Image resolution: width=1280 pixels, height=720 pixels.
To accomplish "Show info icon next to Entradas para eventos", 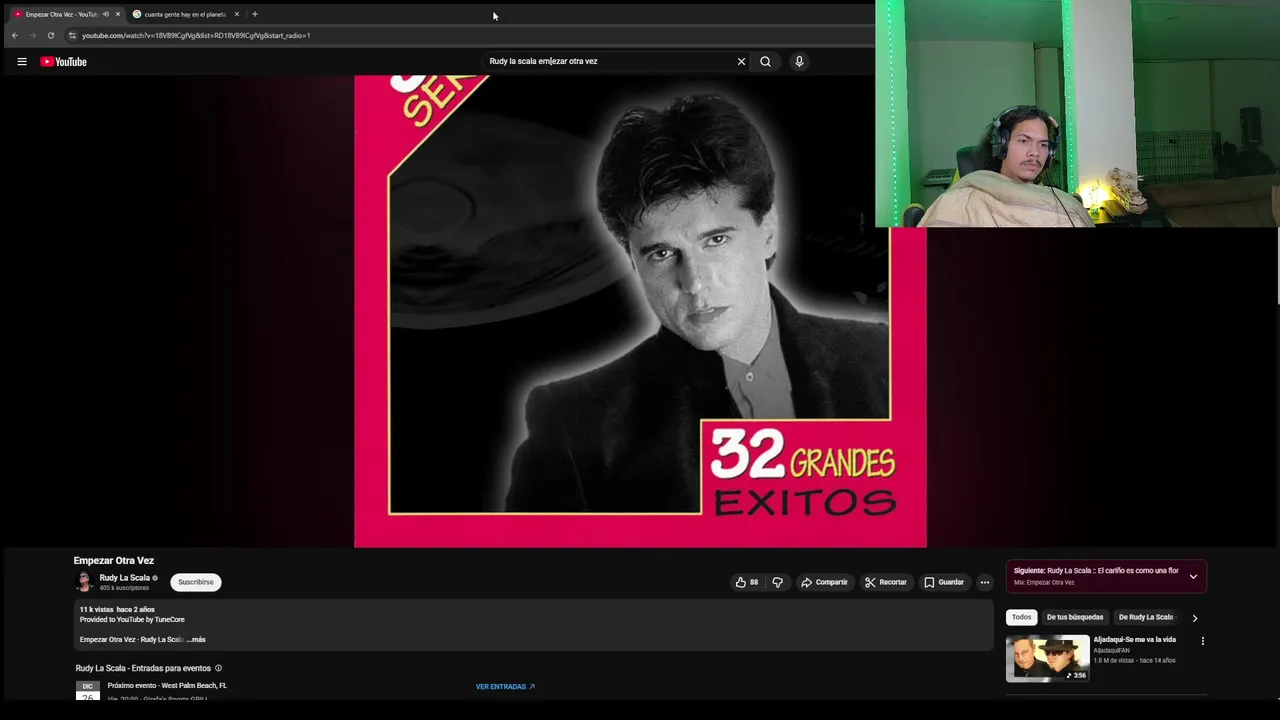I will pyautogui.click(x=218, y=668).
